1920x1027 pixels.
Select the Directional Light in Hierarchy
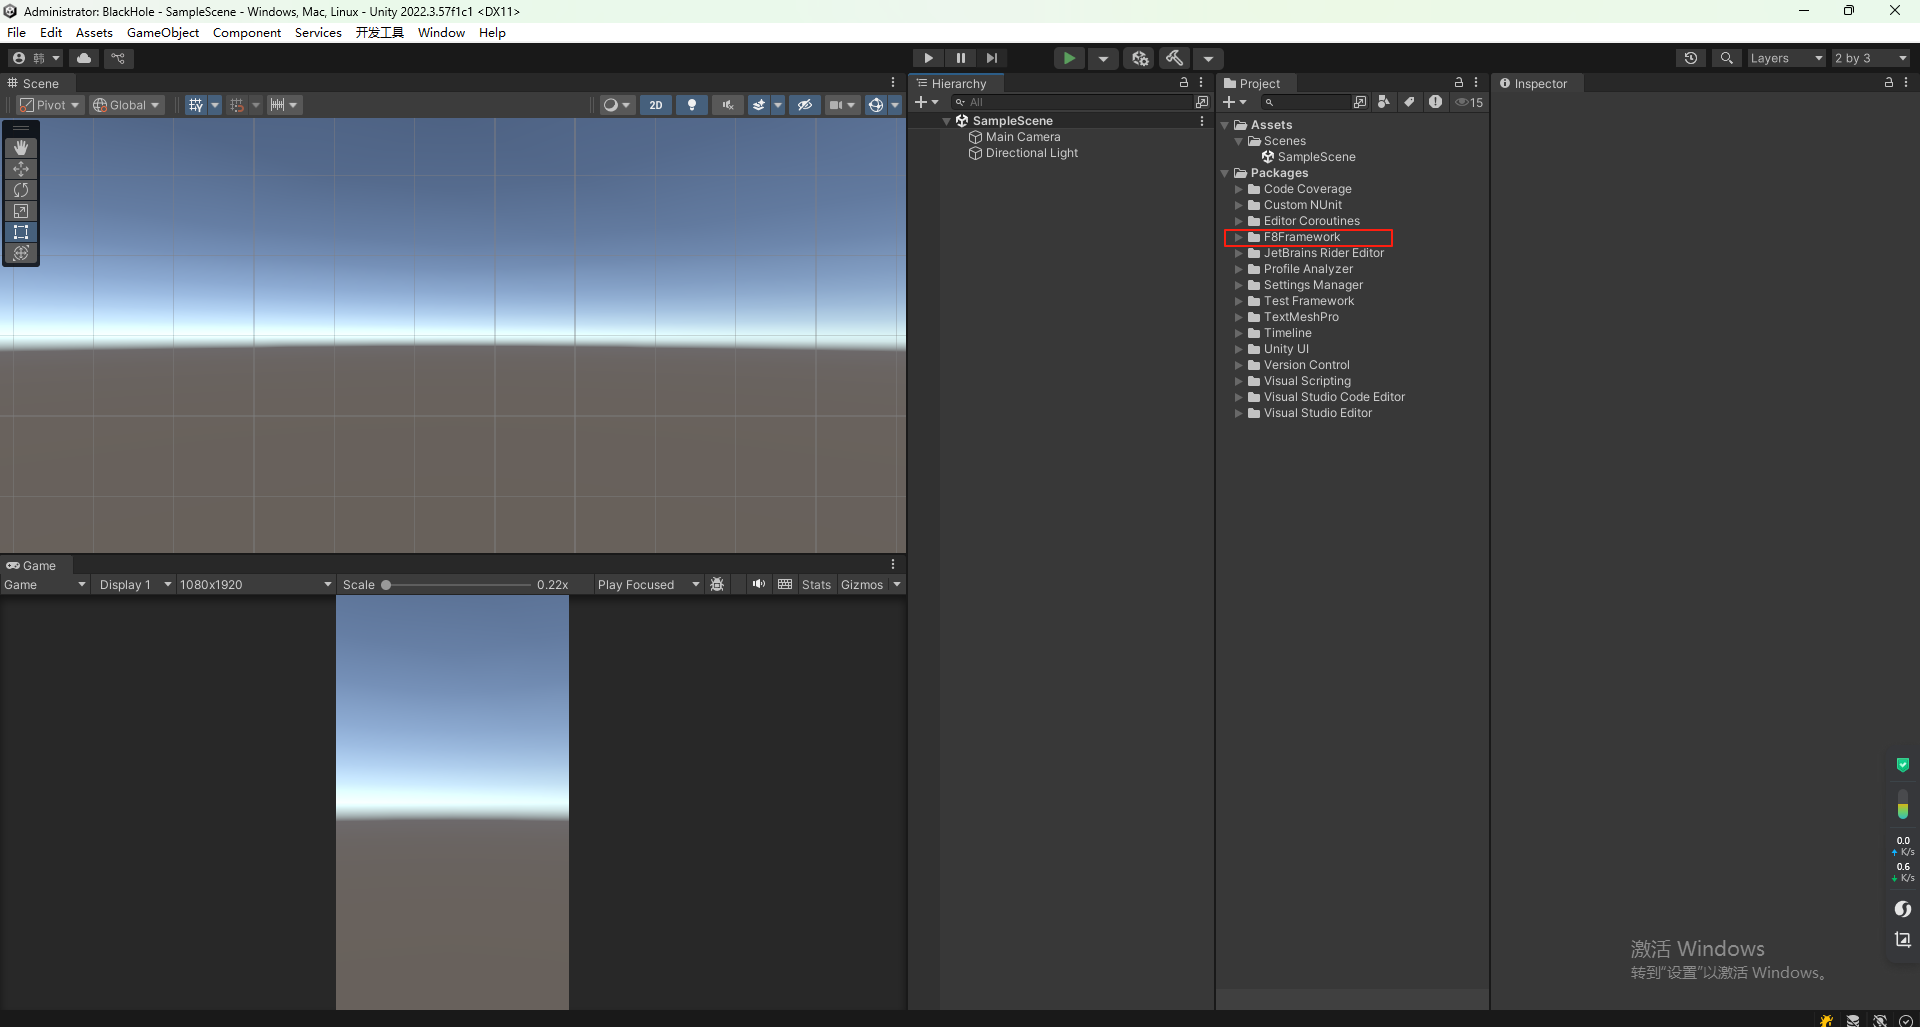1031,153
